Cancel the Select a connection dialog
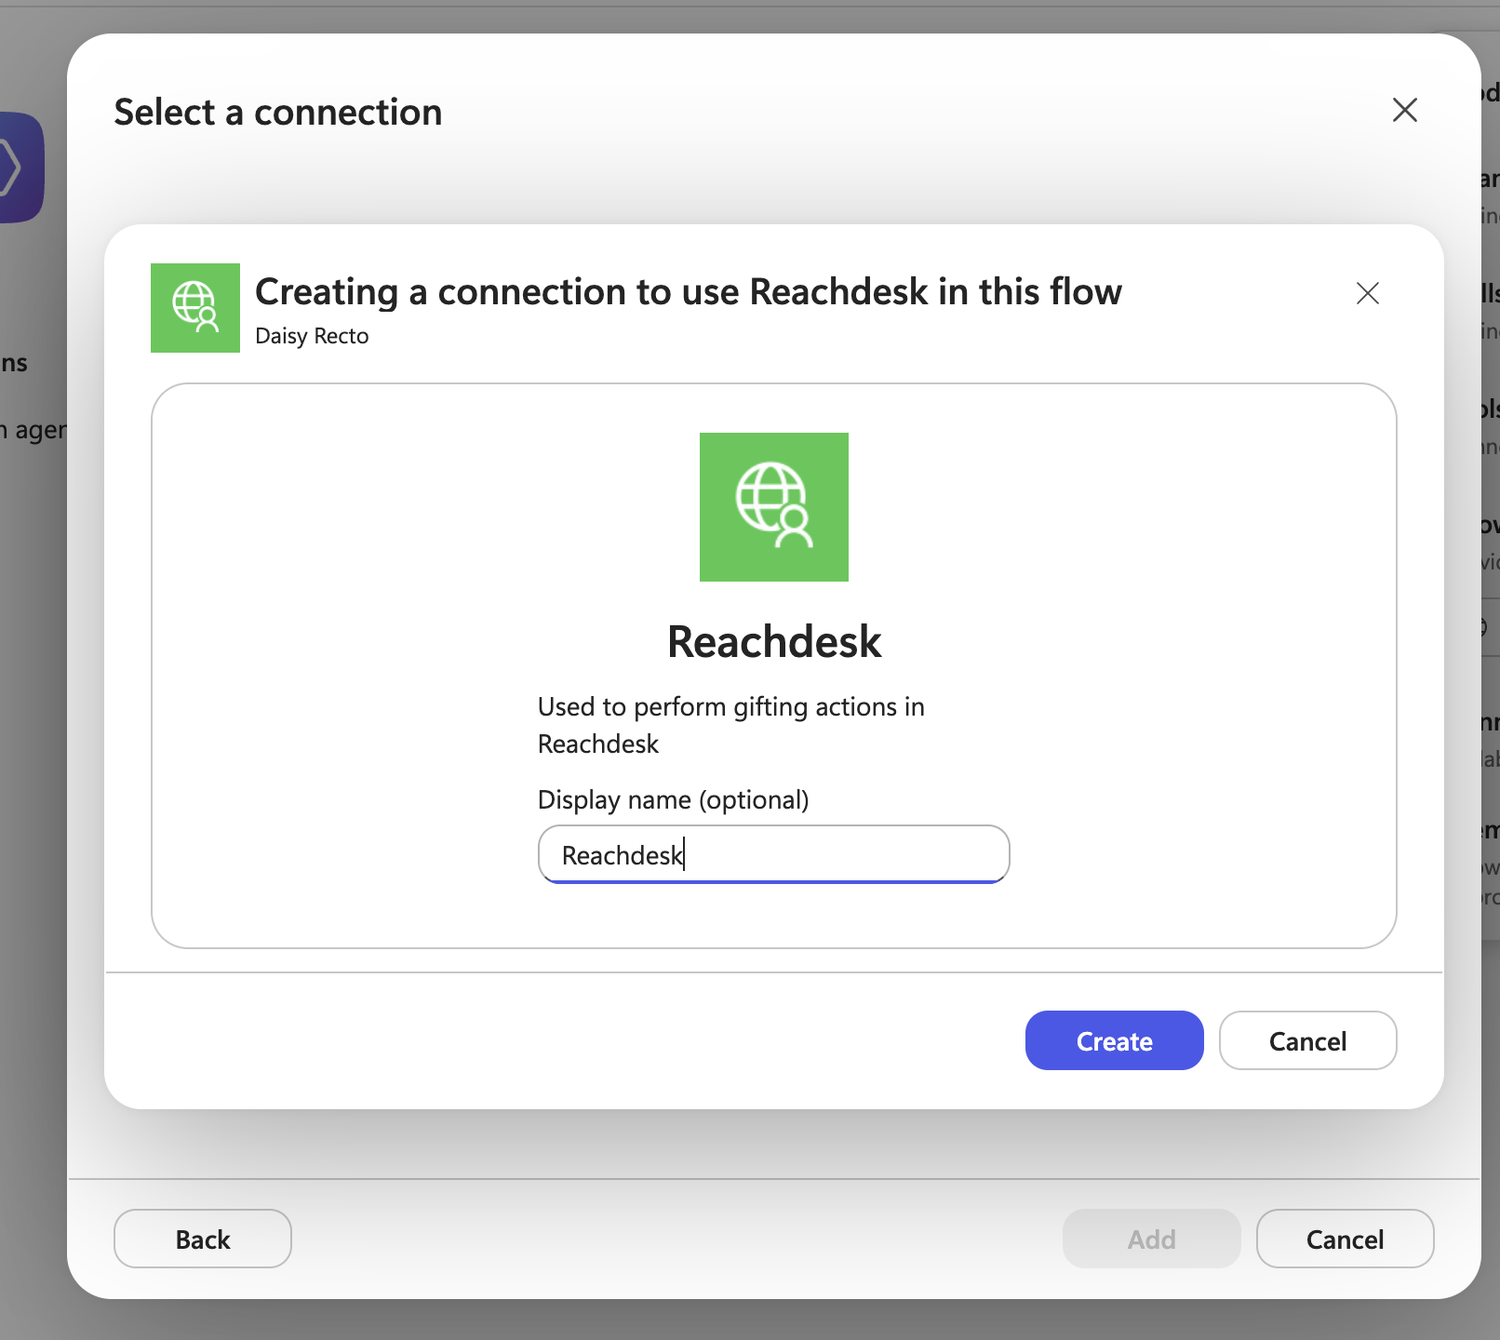The height and width of the screenshot is (1340, 1500). (1345, 1239)
